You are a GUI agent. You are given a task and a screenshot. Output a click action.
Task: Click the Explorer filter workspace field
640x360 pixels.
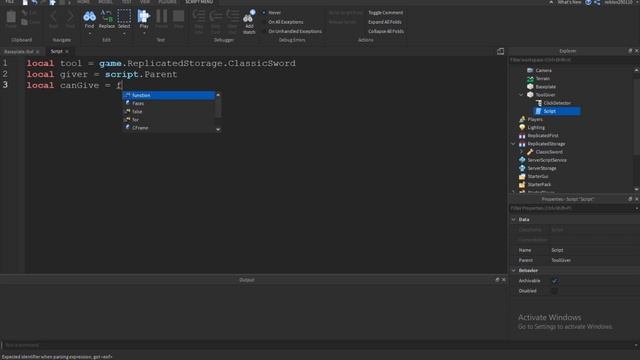[573, 60]
